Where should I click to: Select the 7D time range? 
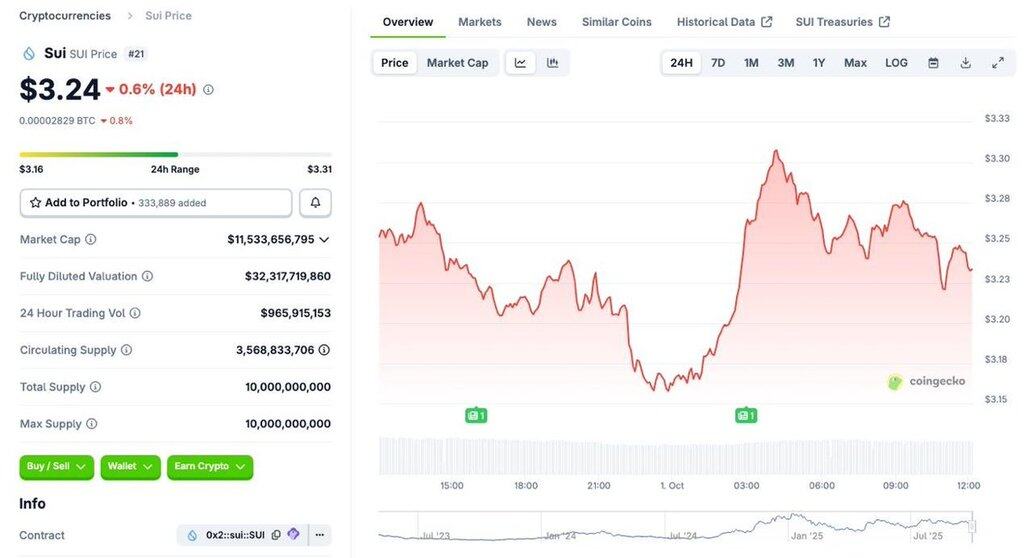click(x=718, y=63)
